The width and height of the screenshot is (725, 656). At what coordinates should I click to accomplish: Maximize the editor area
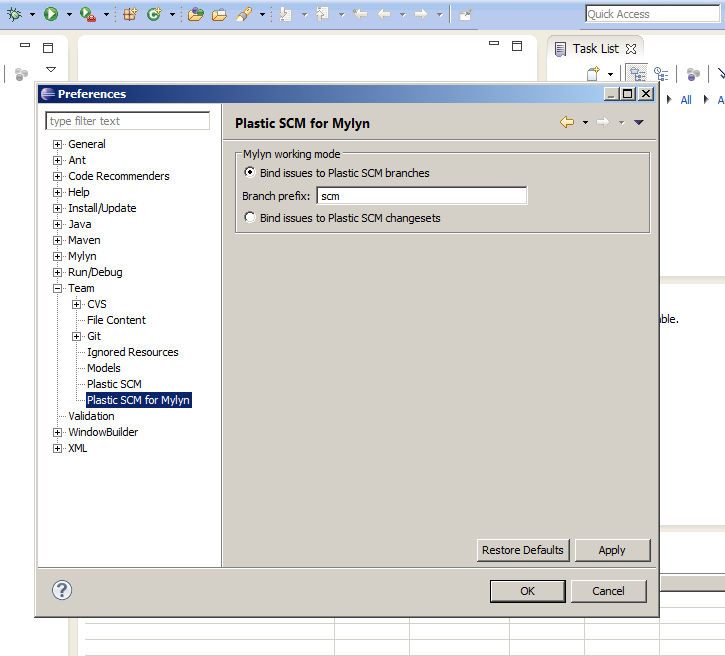pos(517,46)
